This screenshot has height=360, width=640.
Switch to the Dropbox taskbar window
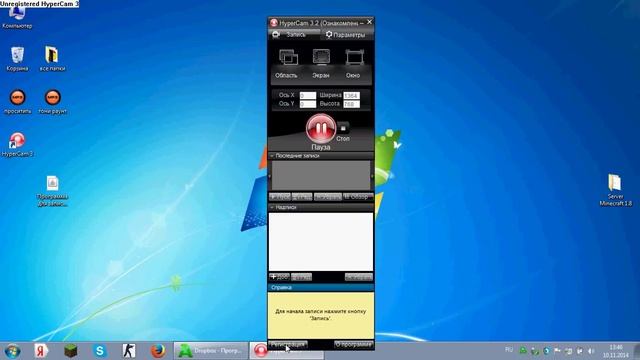[x=211, y=351]
